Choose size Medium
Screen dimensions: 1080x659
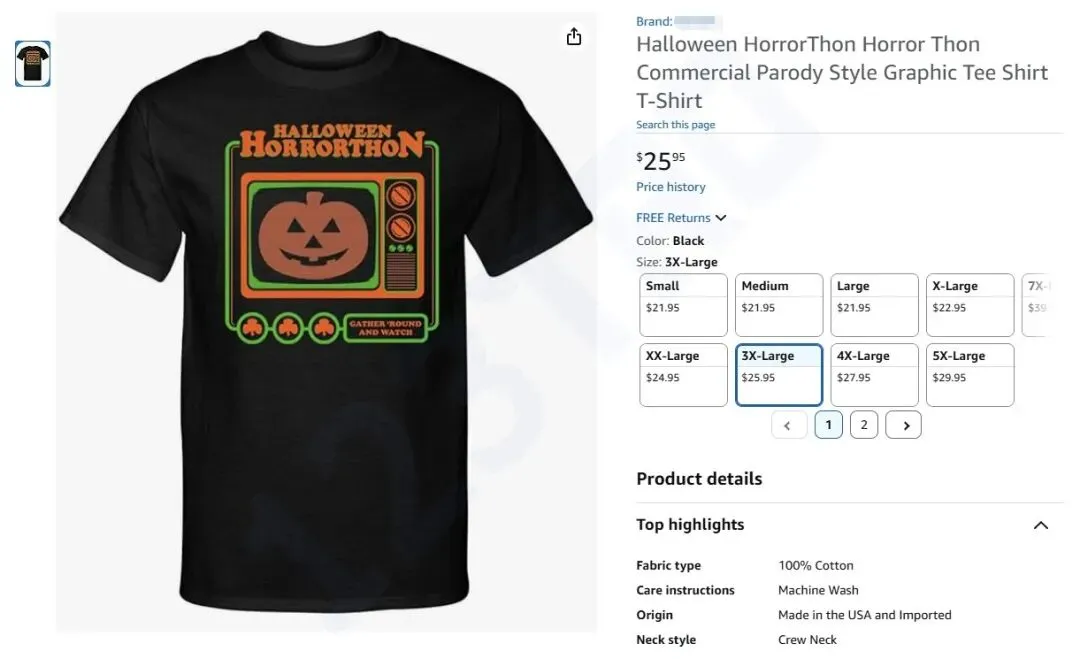click(x=778, y=304)
